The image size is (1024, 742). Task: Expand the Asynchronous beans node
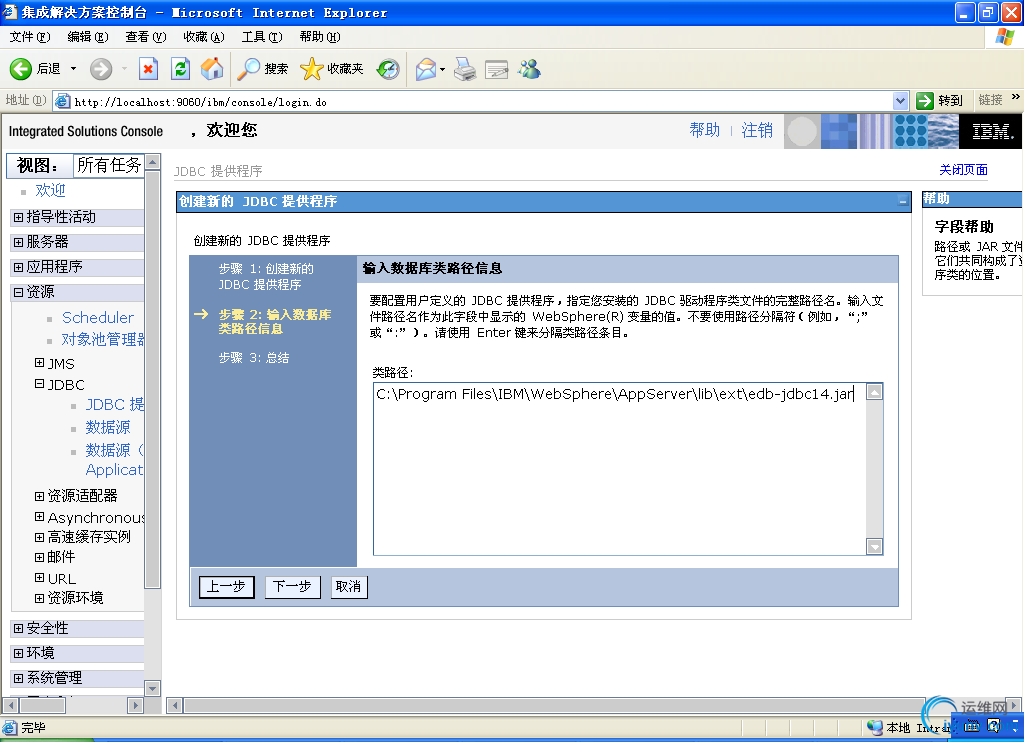pyautogui.click(x=39, y=517)
